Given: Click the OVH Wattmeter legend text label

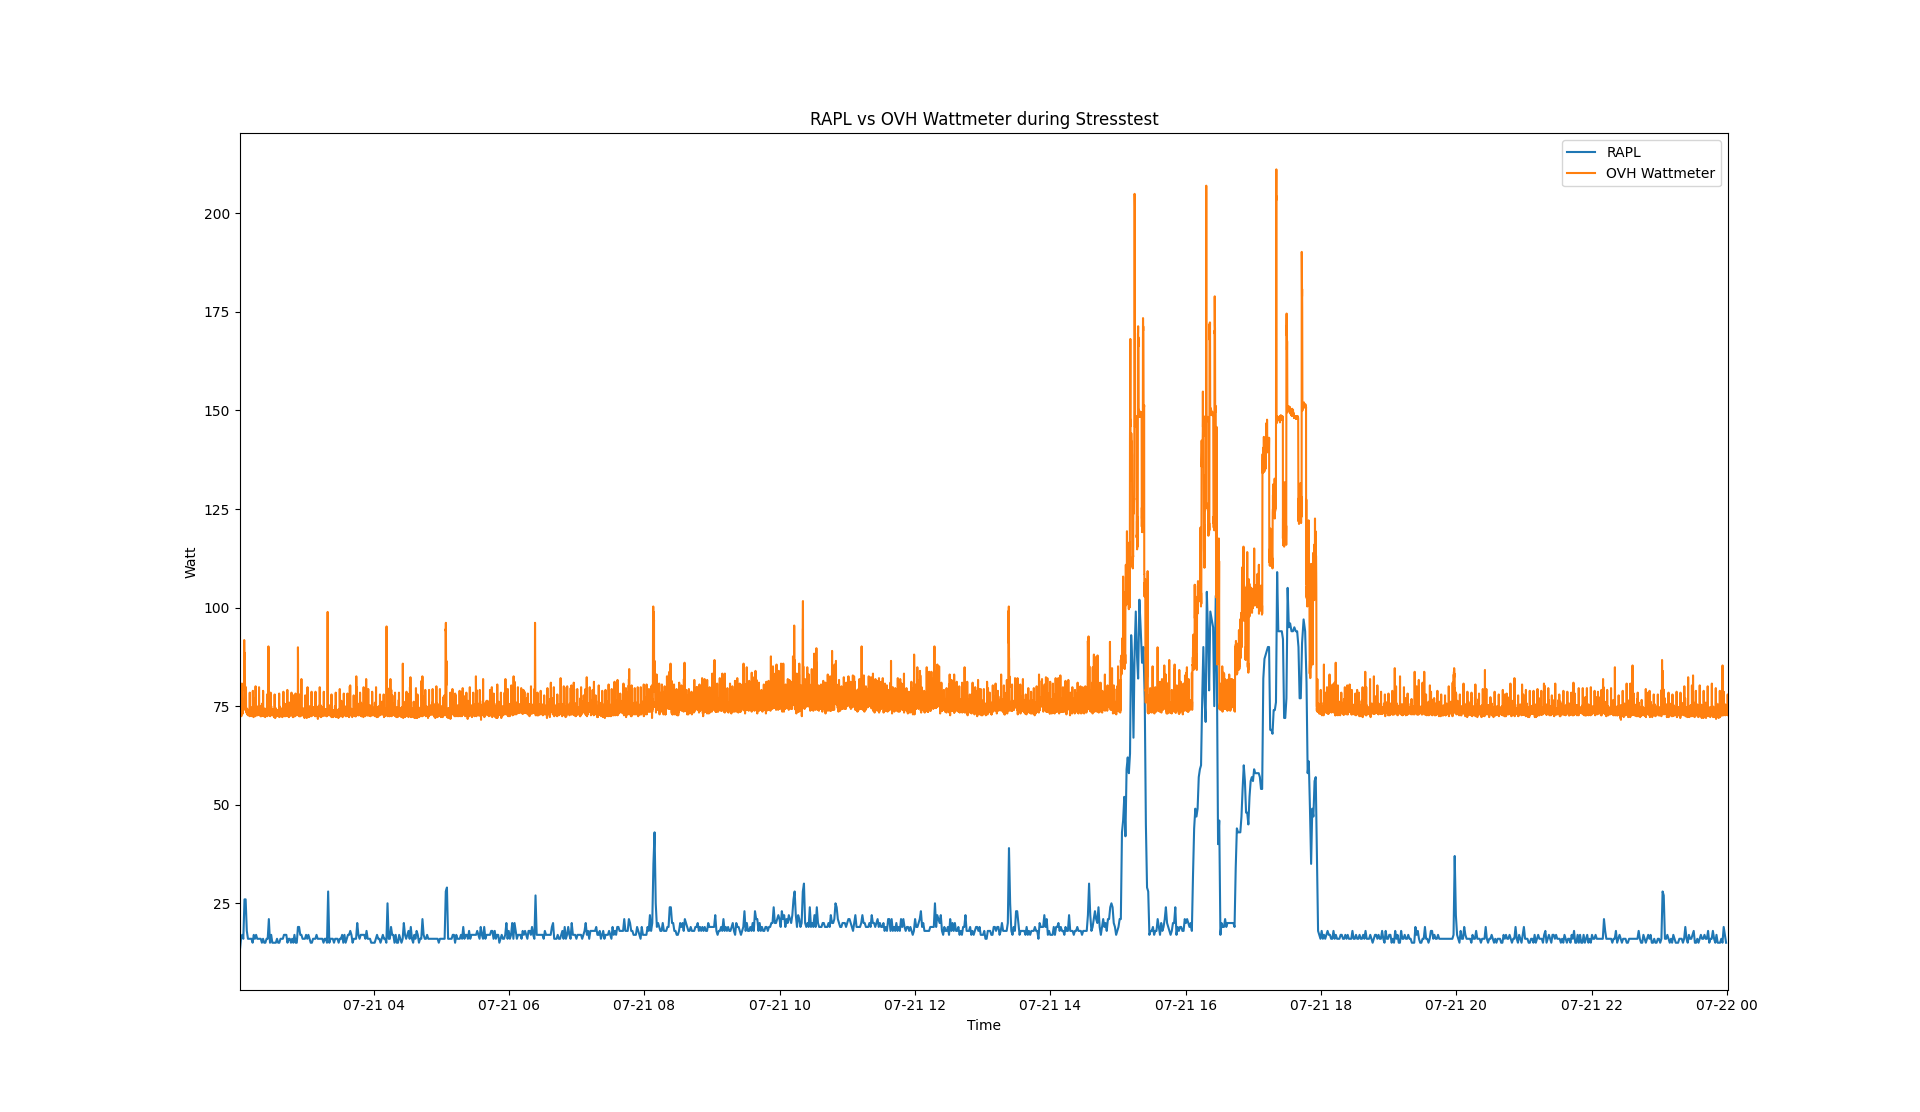Looking at the screenshot, I should point(1659,173).
